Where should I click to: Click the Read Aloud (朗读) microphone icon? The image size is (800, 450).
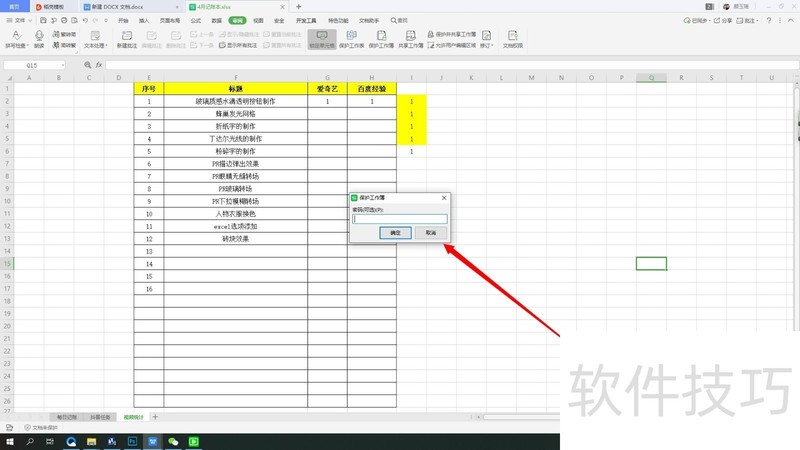coord(39,35)
